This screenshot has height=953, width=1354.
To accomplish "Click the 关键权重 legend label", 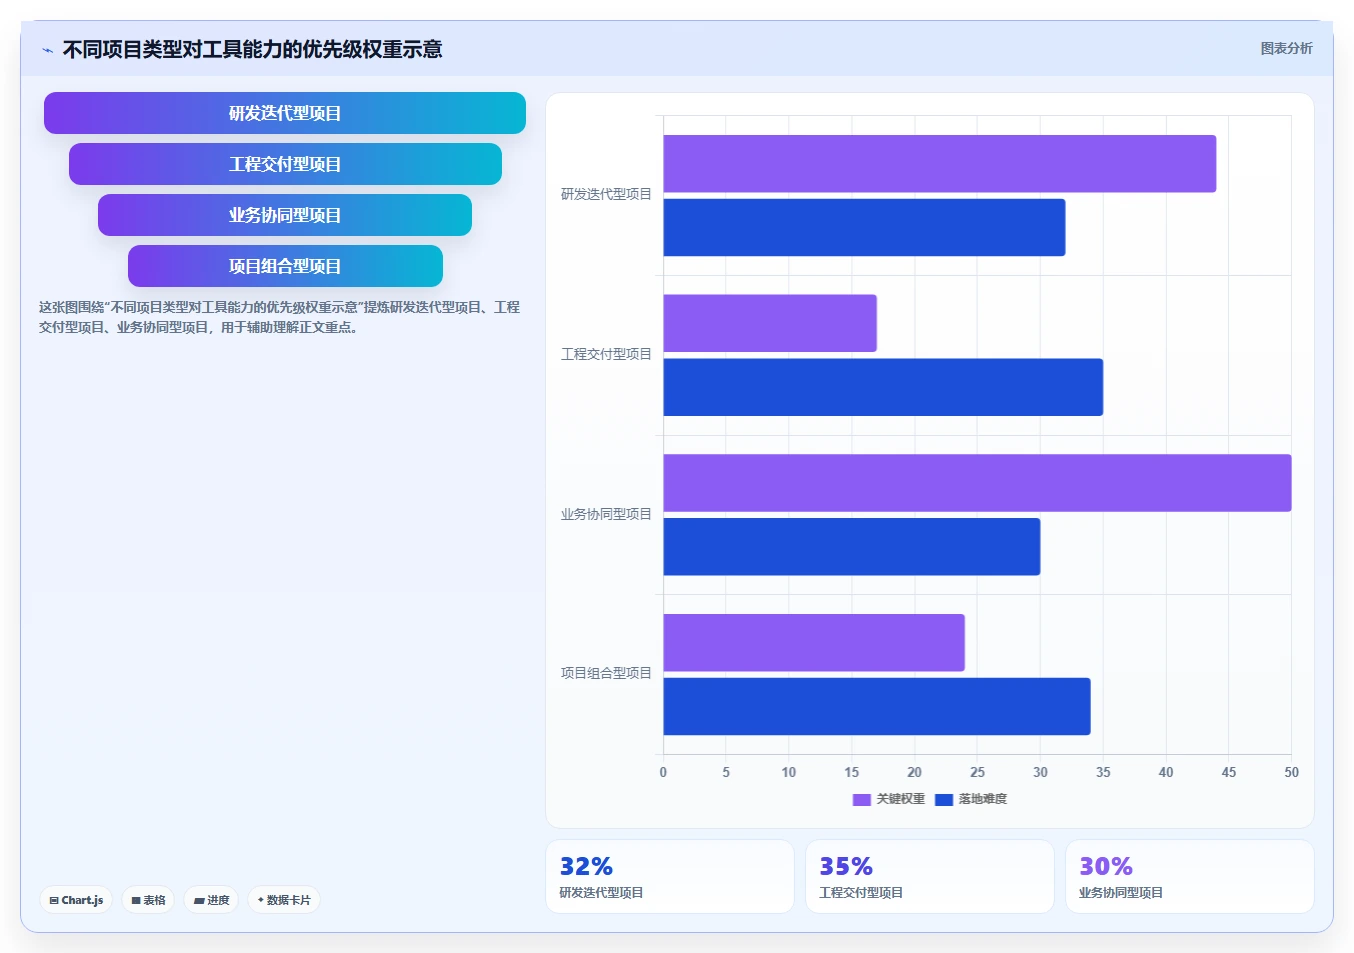I will pos(901,799).
